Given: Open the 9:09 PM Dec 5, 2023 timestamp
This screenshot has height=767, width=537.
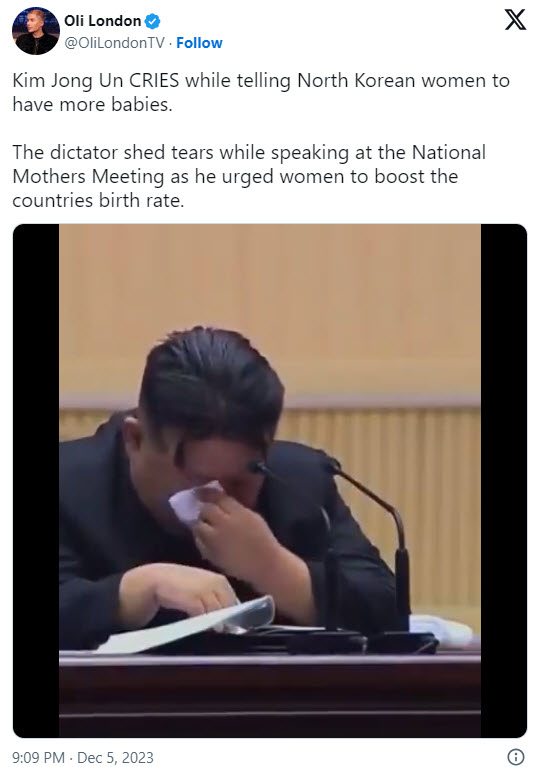Looking at the screenshot, I should (x=83, y=757).
